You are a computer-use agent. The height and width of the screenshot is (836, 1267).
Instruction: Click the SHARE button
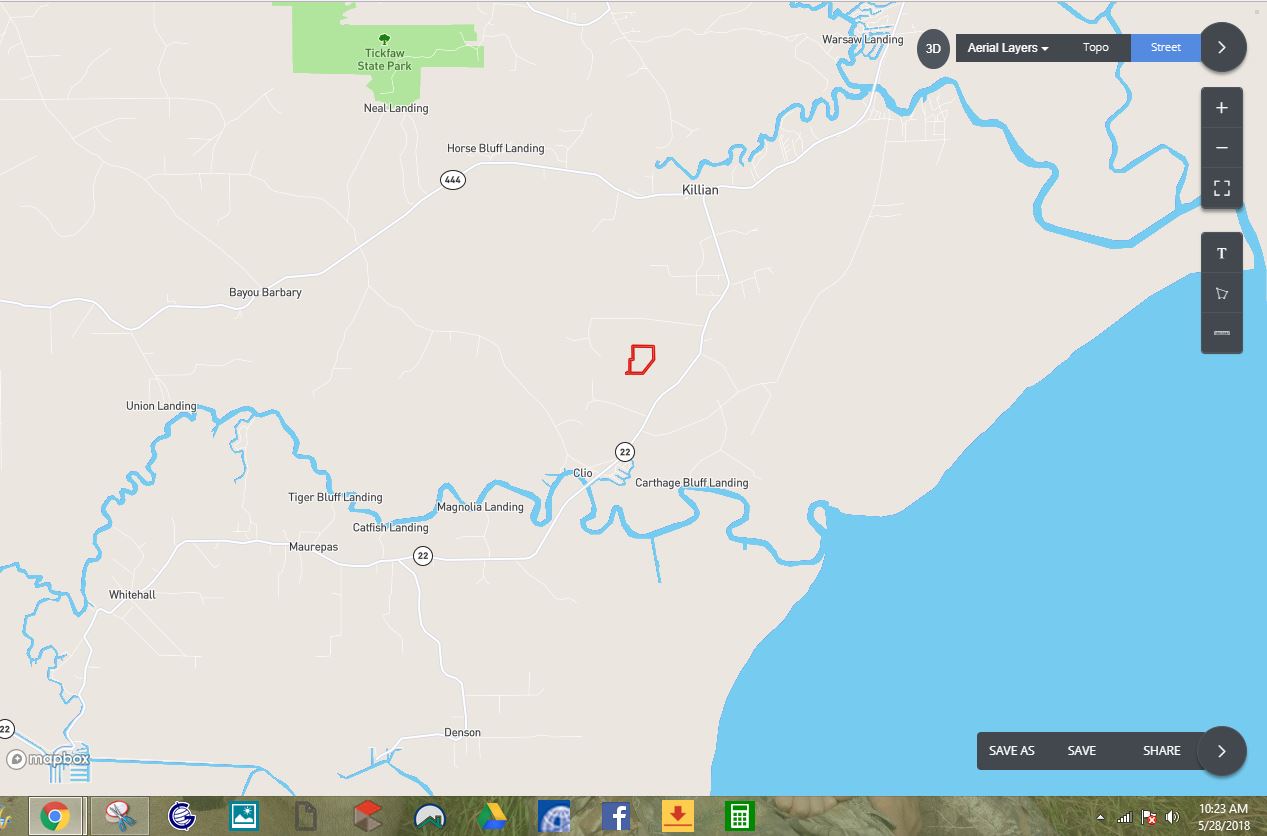point(1161,751)
